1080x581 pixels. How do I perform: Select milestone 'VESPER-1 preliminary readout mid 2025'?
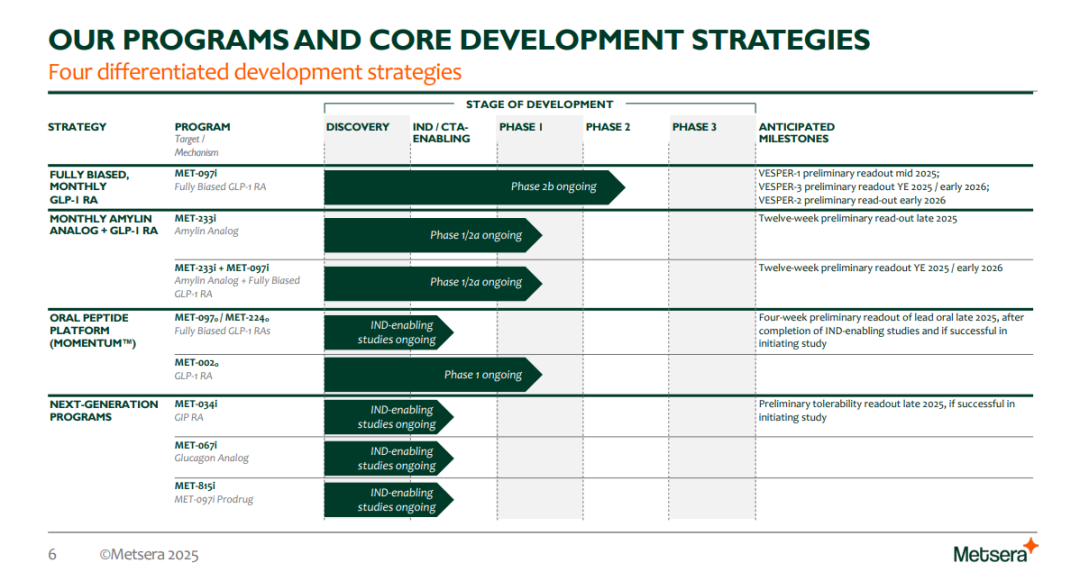point(849,173)
